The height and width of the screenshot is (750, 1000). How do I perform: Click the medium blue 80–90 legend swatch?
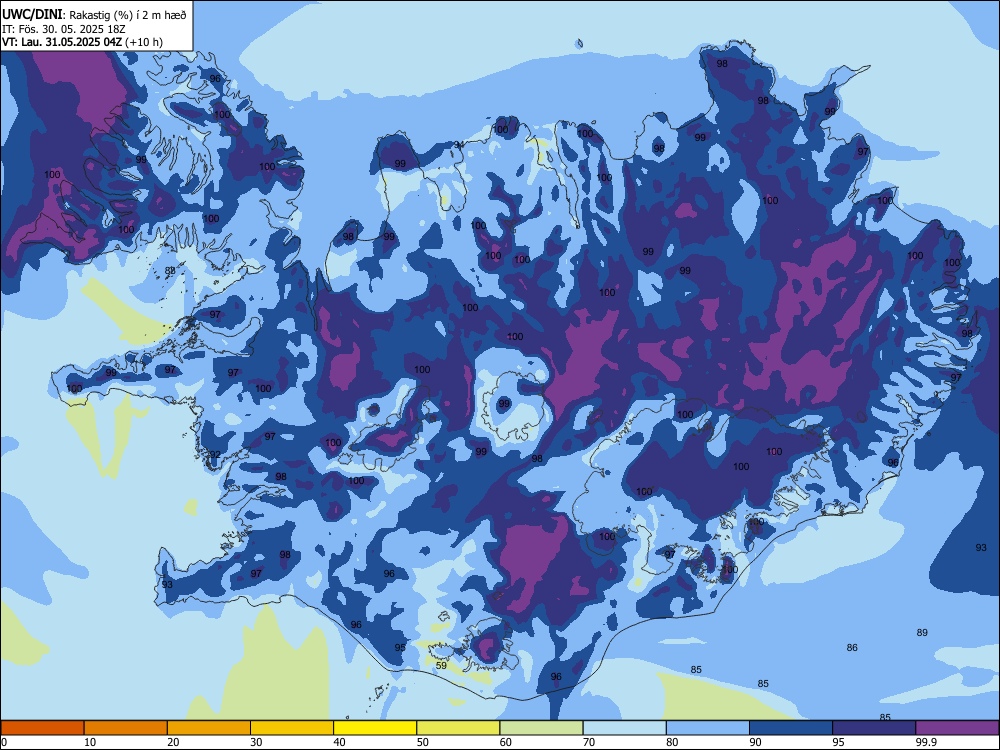click(x=708, y=728)
